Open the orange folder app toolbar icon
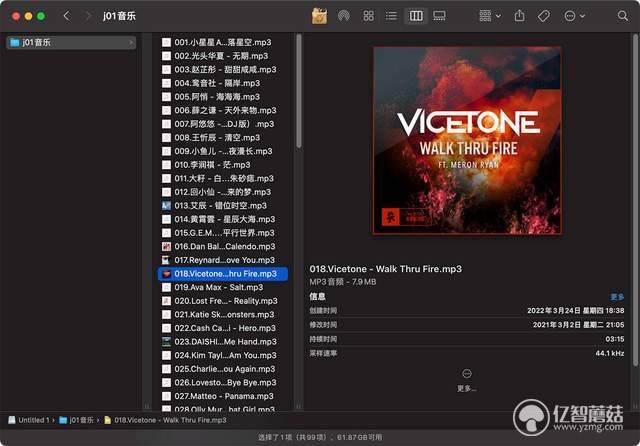 tap(319, 16)
